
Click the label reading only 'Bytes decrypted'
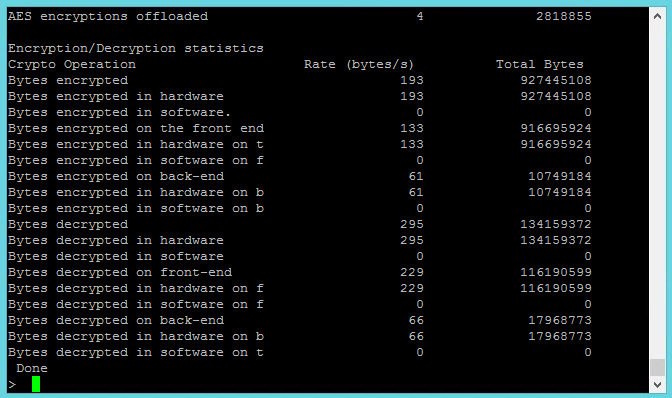tap(68, 224)
